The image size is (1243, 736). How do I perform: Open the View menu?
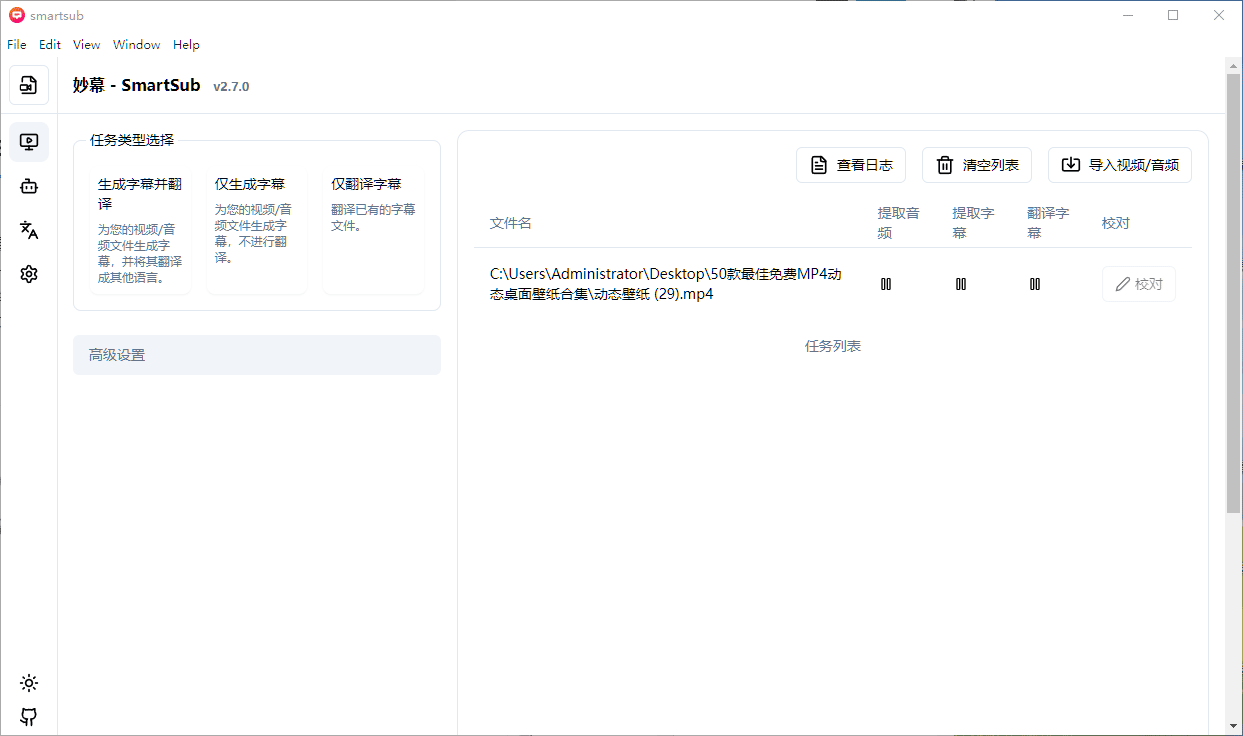[x=86, y=44]
